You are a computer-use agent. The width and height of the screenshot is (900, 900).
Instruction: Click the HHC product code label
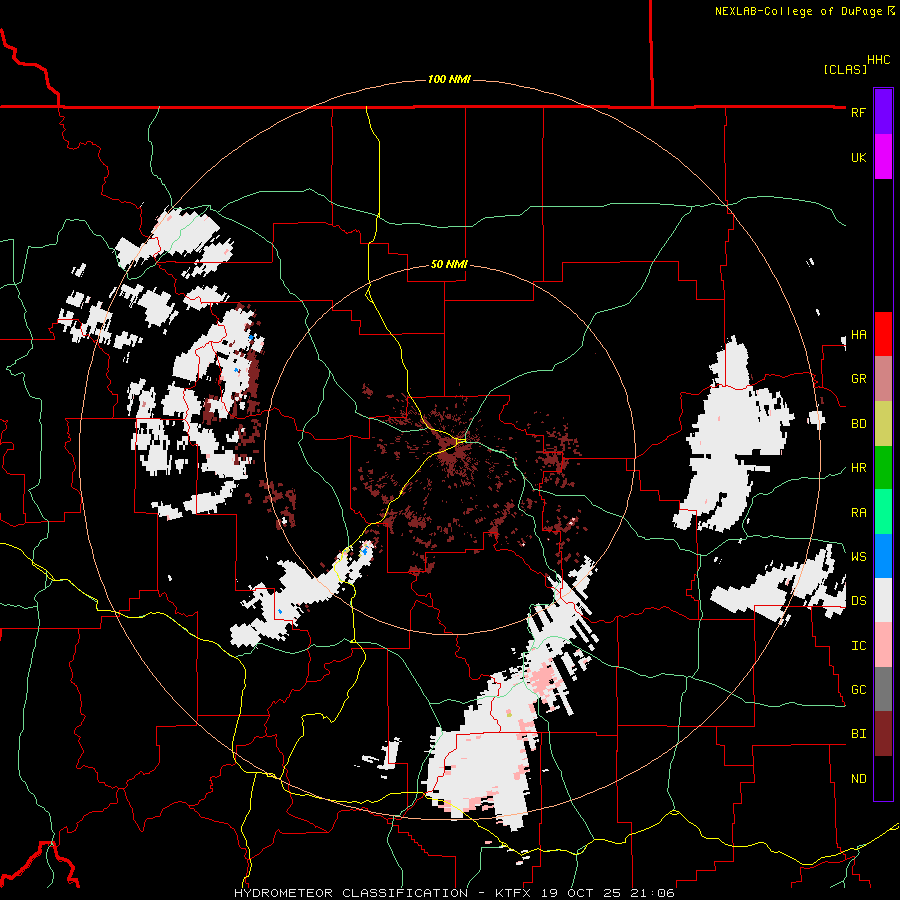879,60
